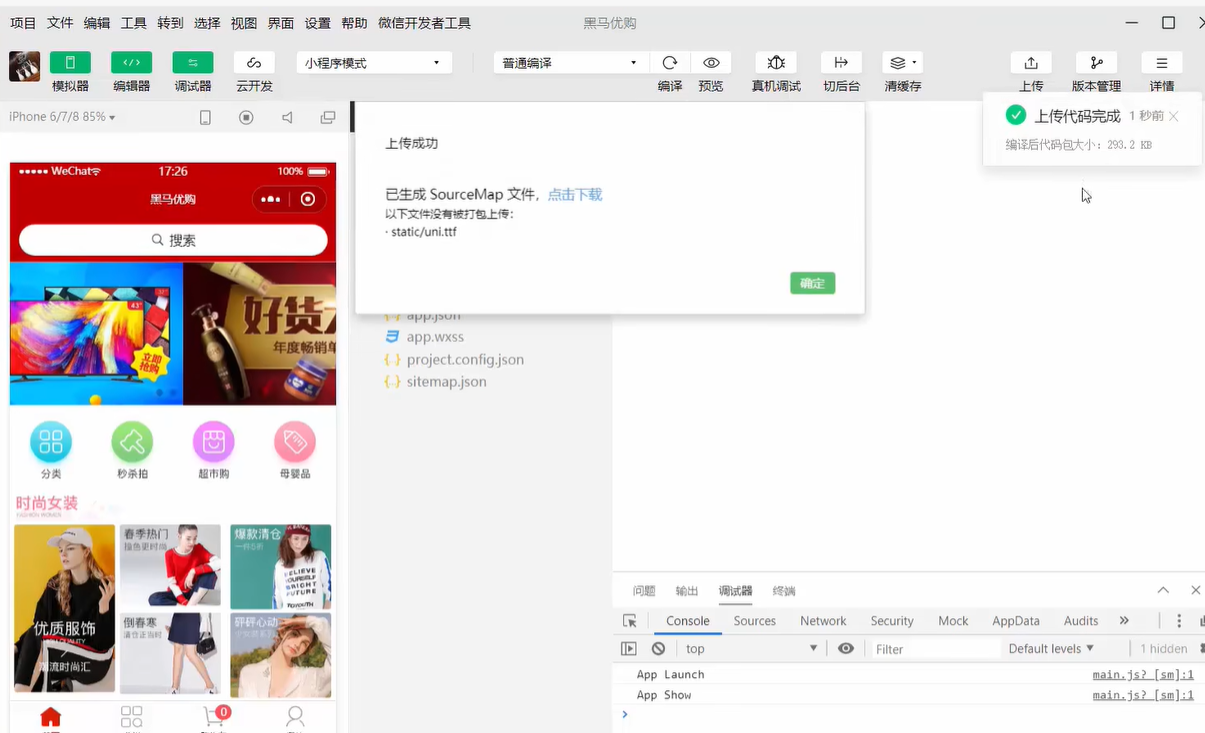Start real device debugging (真机调试)
1205x733 pixels.
(776, 63)
